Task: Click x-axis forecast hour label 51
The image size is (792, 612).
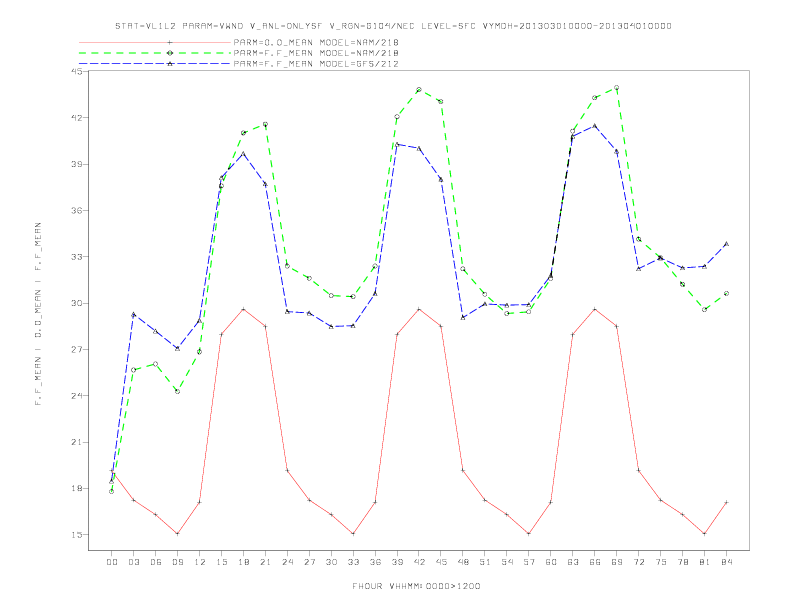Action: point(485,562)
